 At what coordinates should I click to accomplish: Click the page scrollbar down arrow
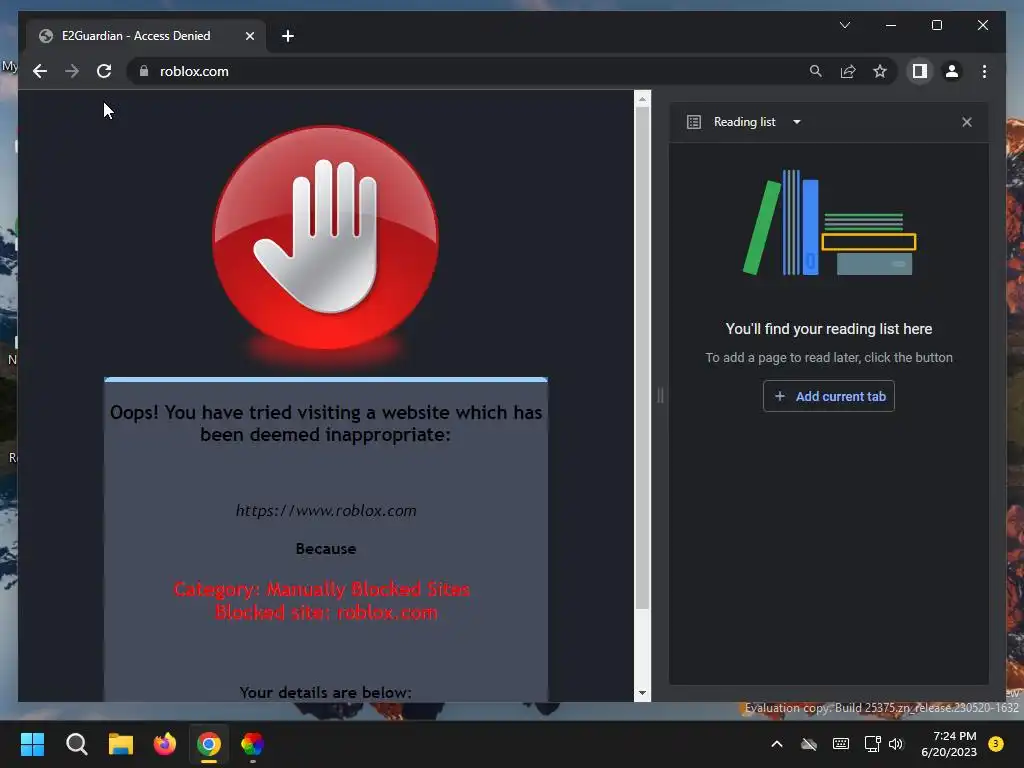642,693
